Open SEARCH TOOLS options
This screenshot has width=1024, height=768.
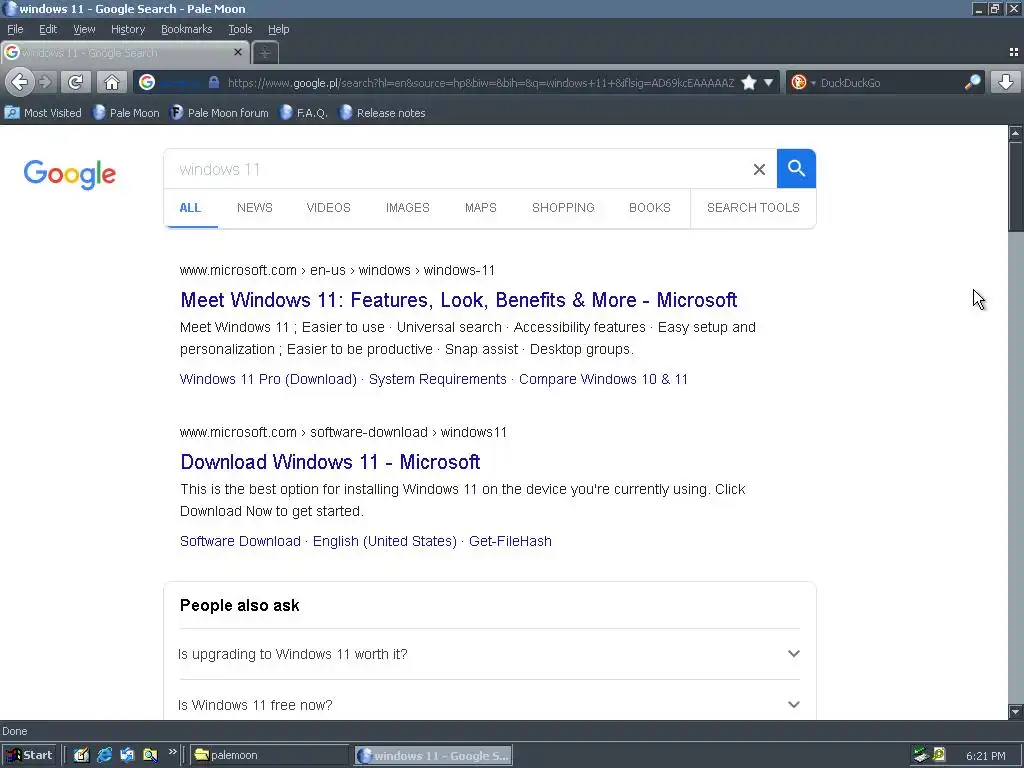(753, 208)
